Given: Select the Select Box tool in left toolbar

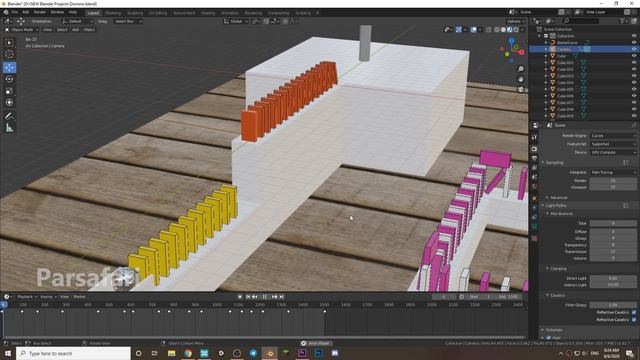Looking at the screenshot, I should click(9, 42).
